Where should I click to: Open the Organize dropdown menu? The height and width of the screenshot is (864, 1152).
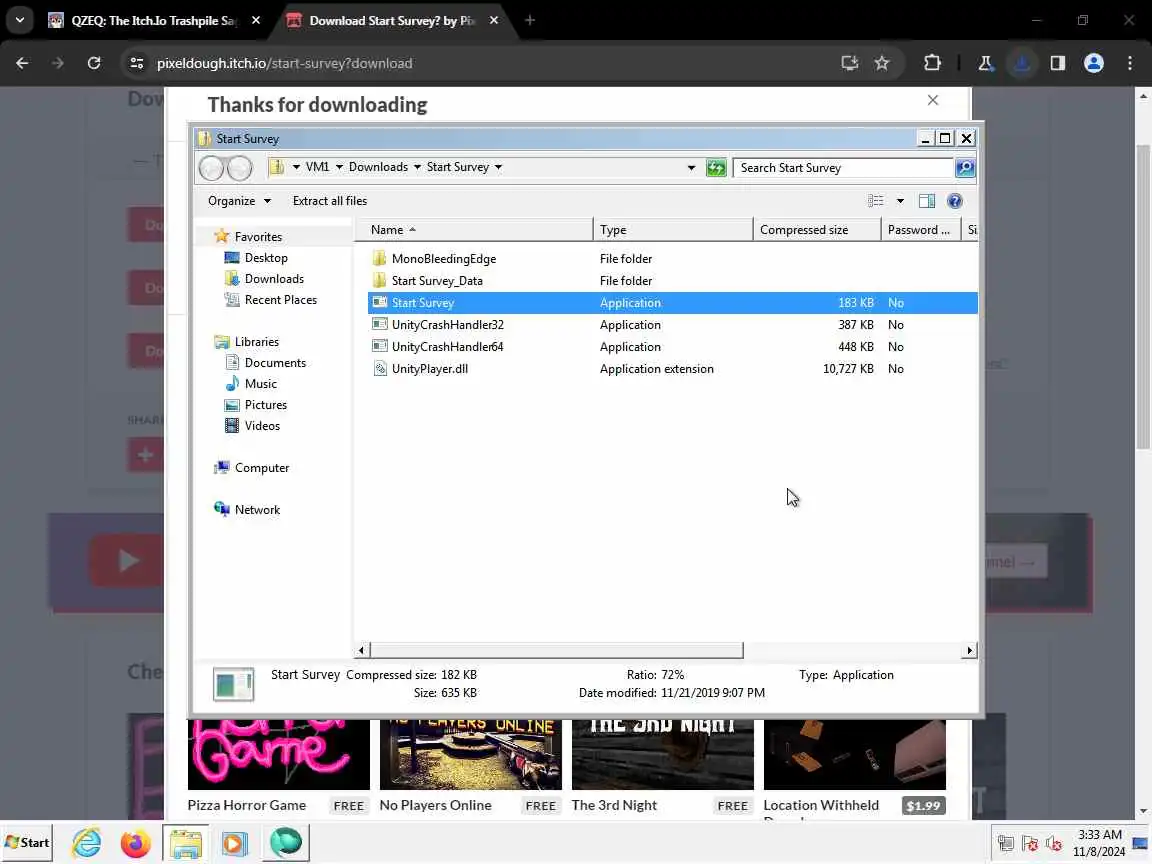239,201
